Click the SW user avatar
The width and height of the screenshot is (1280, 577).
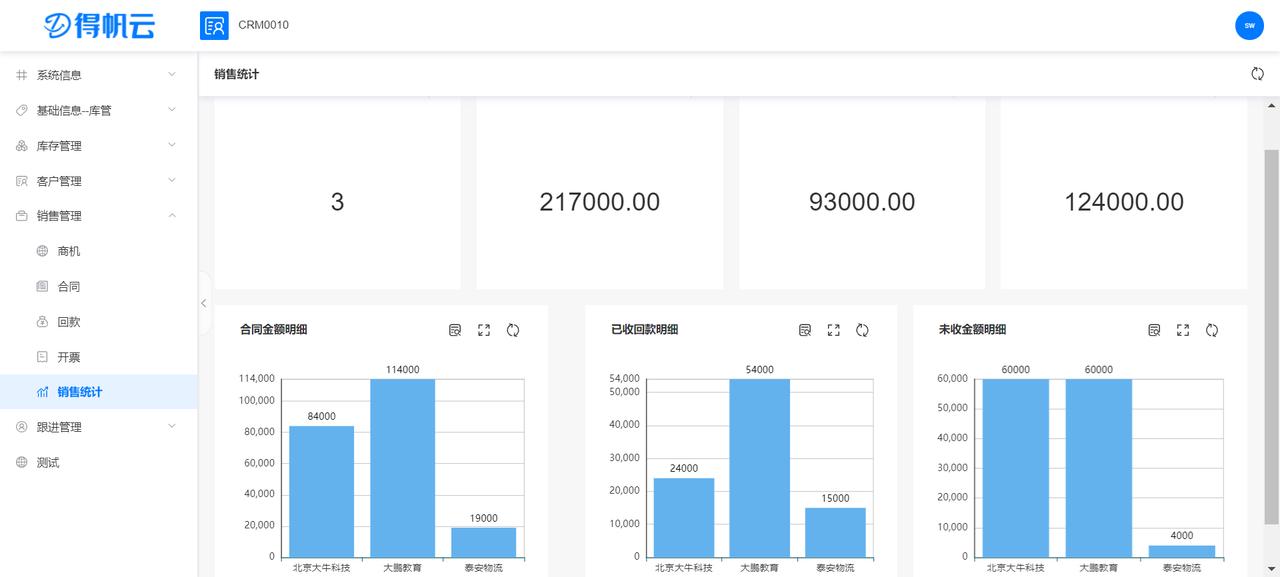(x=1249, y=25)
